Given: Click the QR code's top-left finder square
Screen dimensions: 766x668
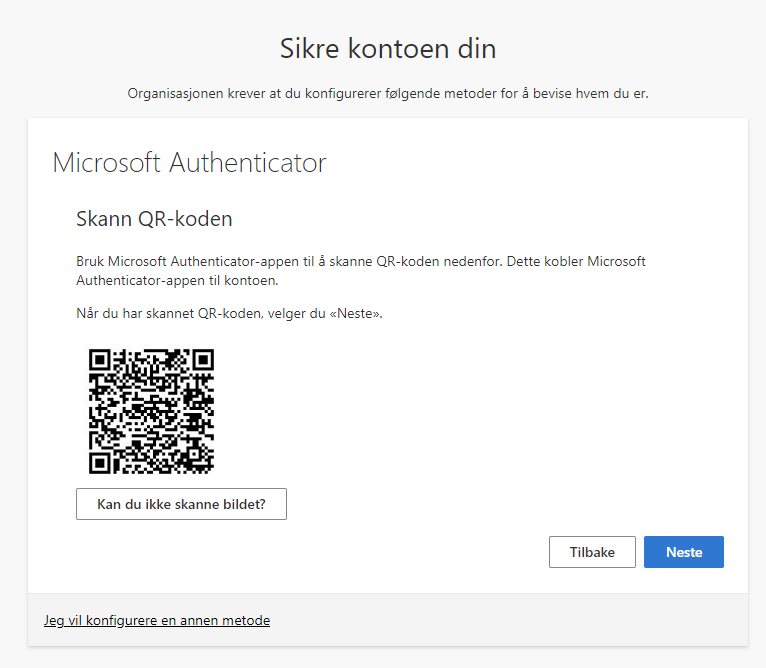Looking at the screenshot, I should [99, 359].
